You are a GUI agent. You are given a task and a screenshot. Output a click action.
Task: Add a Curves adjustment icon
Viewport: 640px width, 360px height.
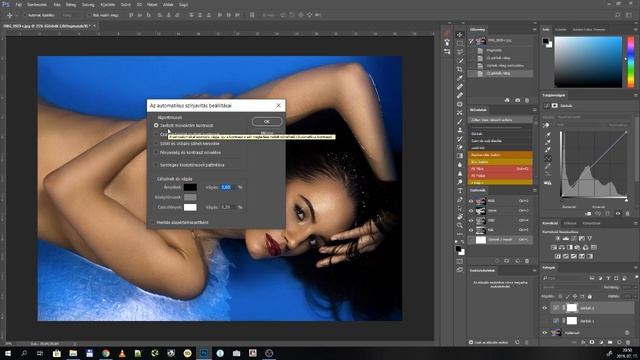tap(574, 238)
